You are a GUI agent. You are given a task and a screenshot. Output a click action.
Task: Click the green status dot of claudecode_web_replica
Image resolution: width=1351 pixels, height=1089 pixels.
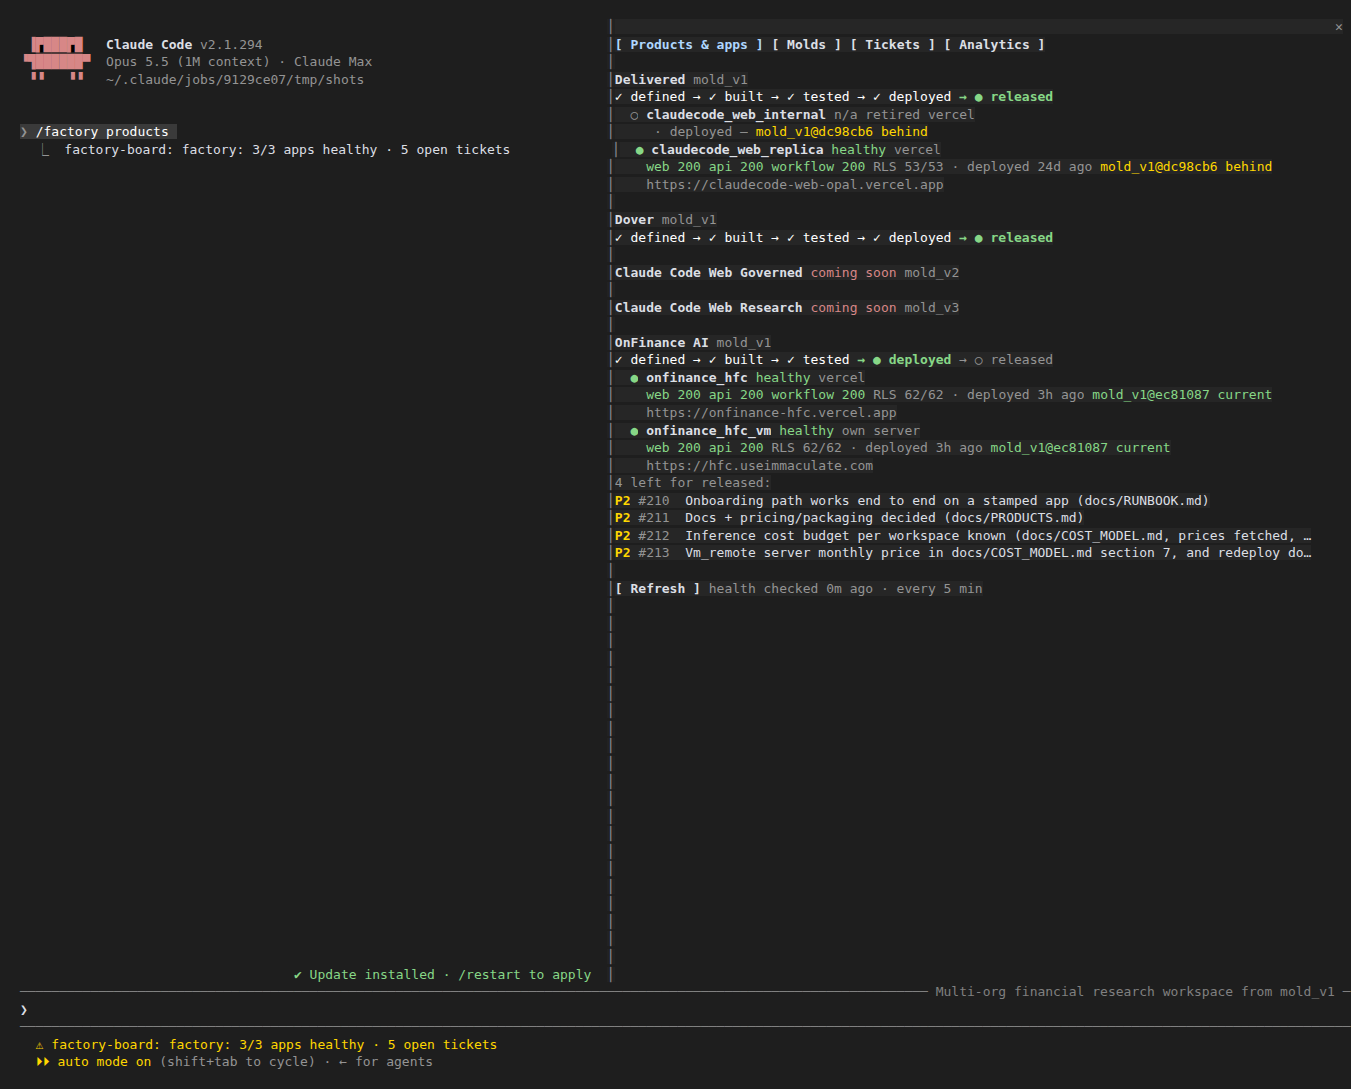[x=640, y=150]
